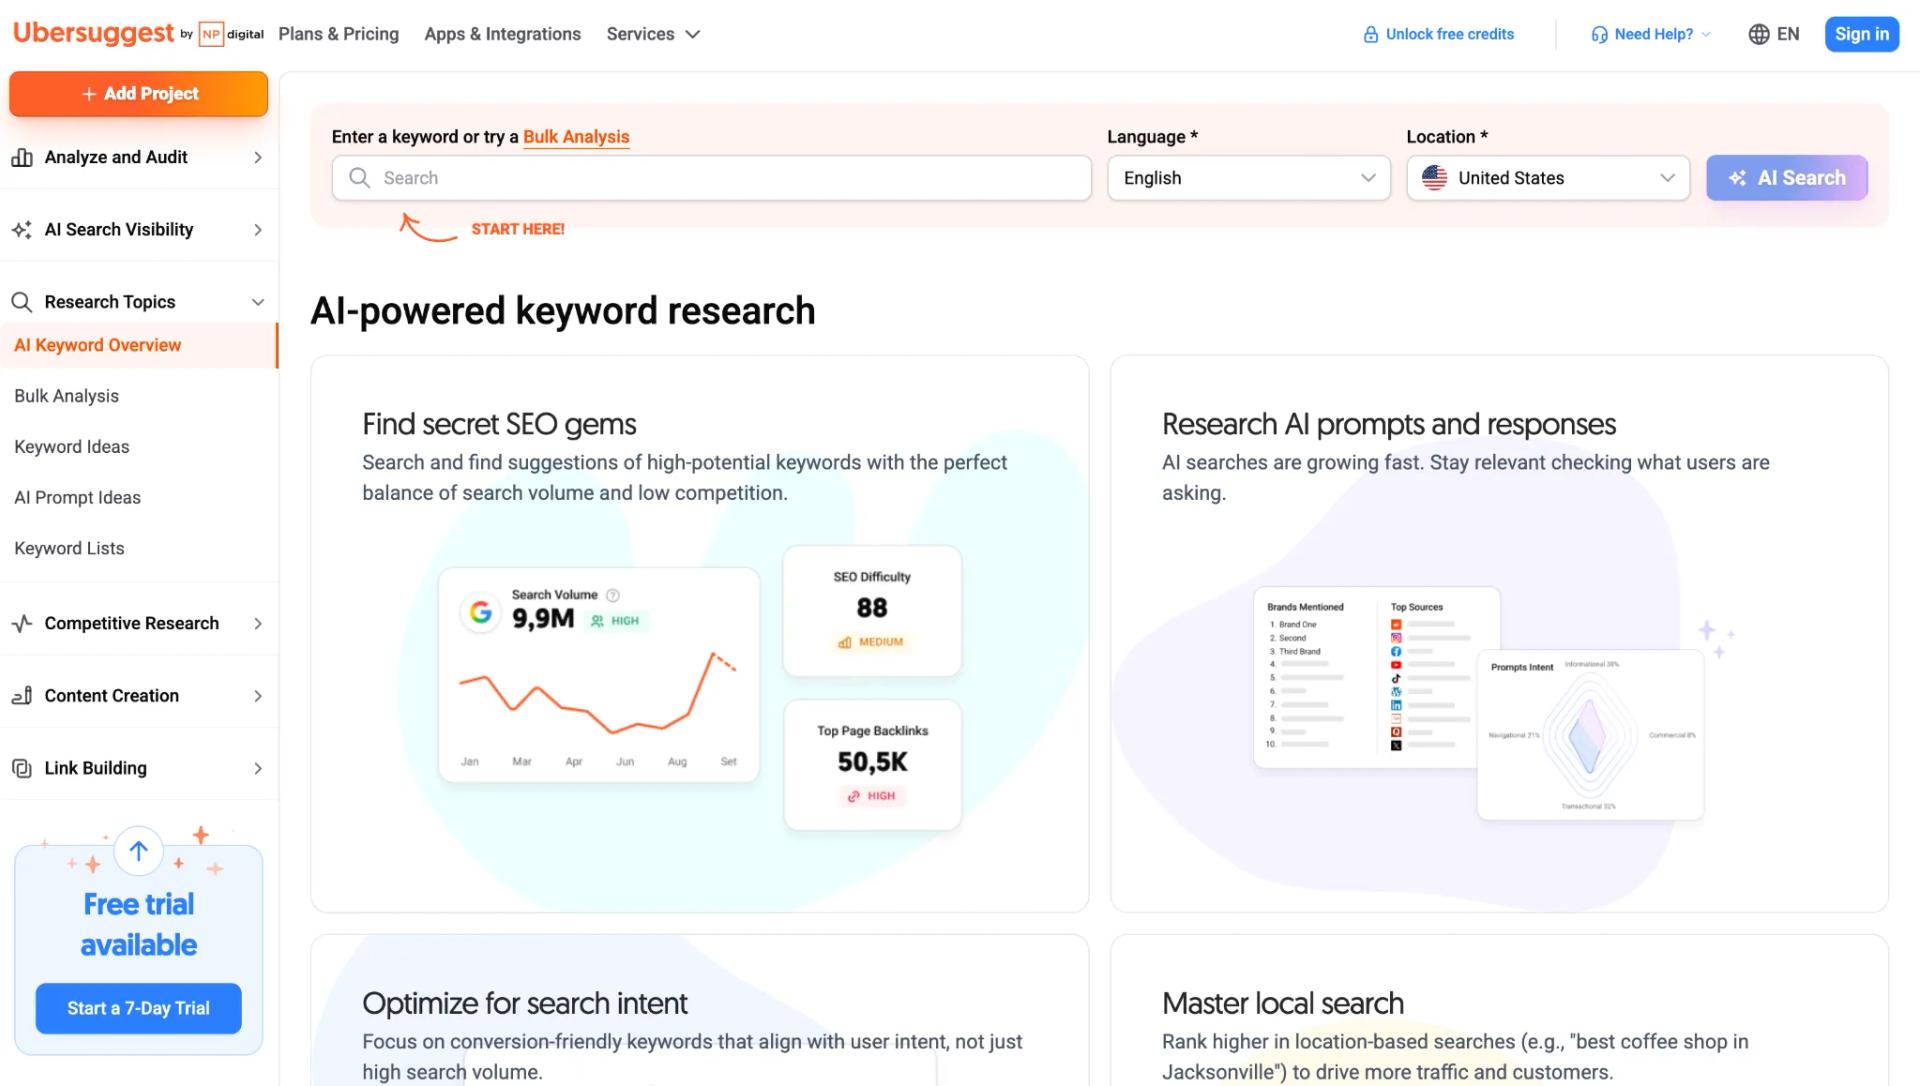Open Plans & Pricing page

tap(338, 34)
